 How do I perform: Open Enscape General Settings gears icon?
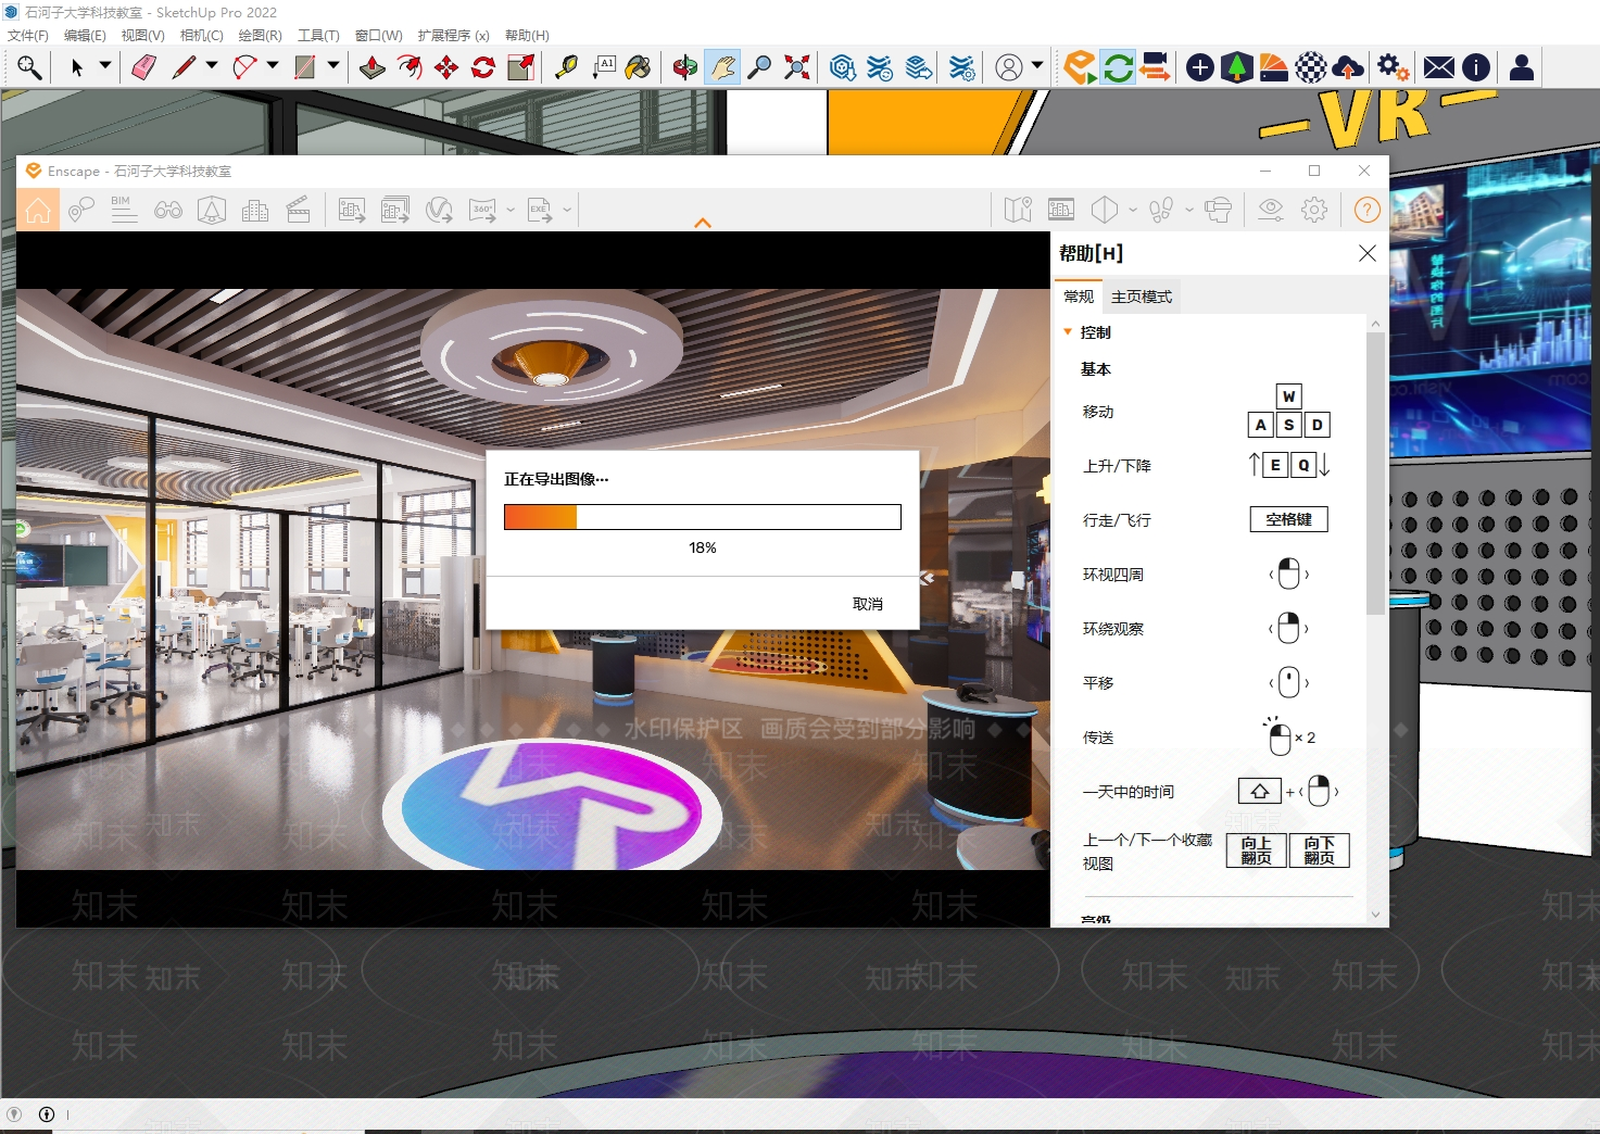tap(1392, 67)
